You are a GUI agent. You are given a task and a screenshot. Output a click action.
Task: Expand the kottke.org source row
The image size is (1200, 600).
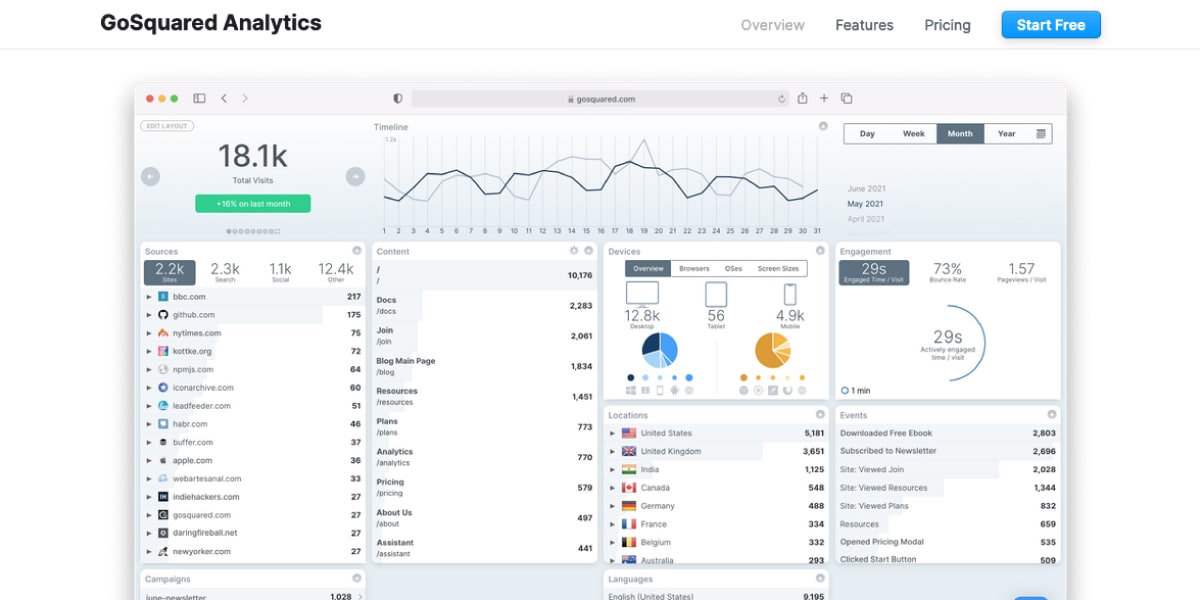click(150, 351)
